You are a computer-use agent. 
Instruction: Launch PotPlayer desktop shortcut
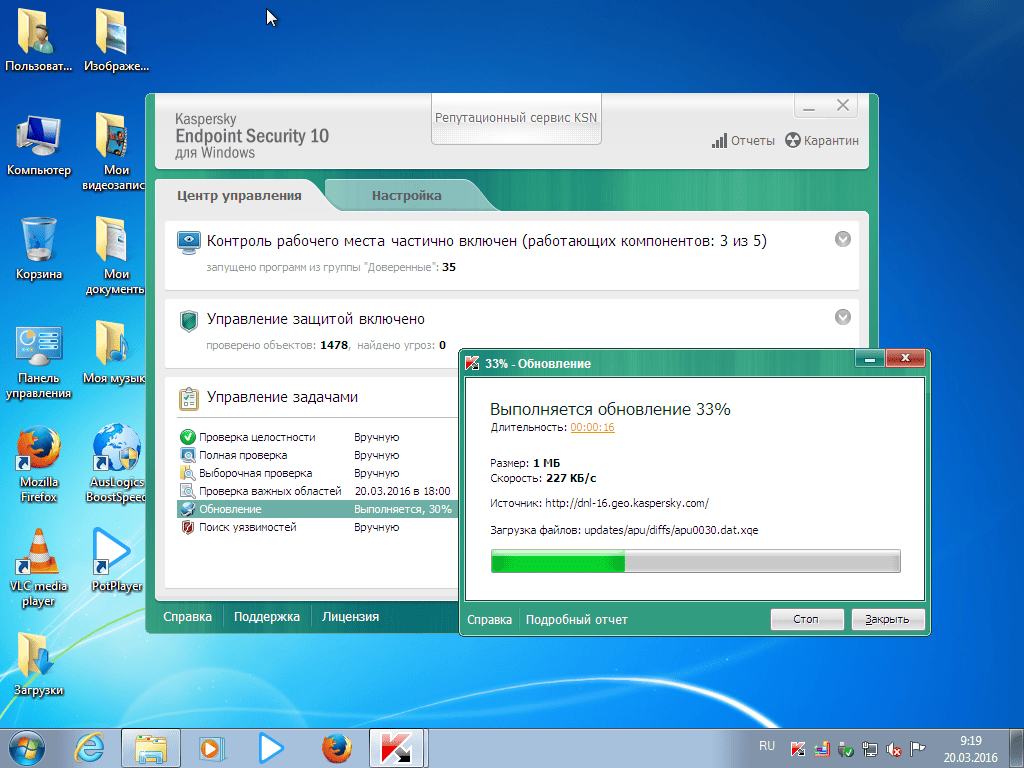click(116, 560)
